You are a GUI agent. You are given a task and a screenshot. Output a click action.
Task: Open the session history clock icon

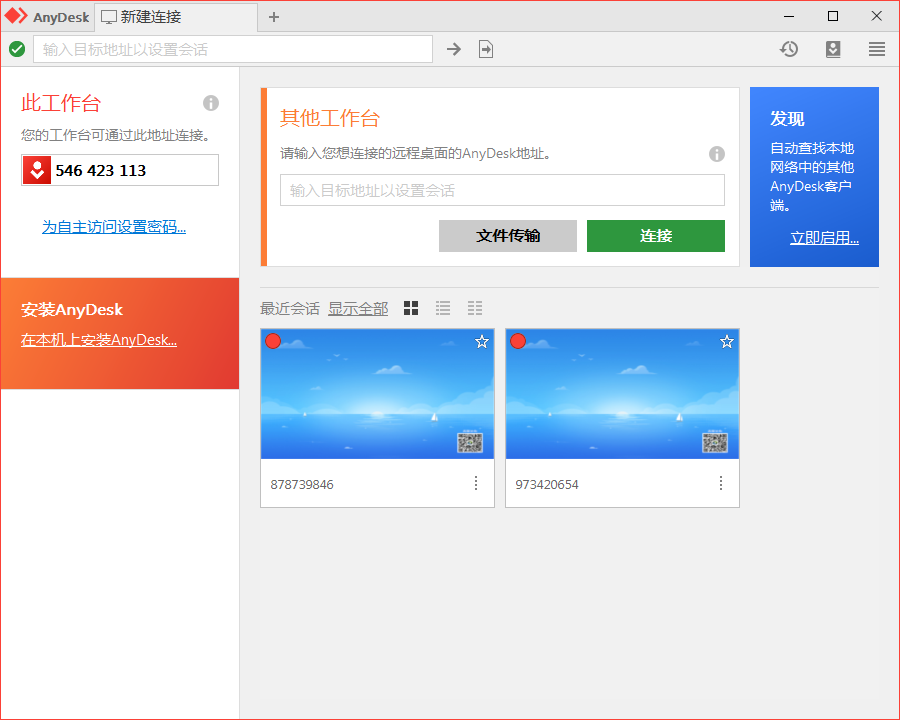click(789, 49)
